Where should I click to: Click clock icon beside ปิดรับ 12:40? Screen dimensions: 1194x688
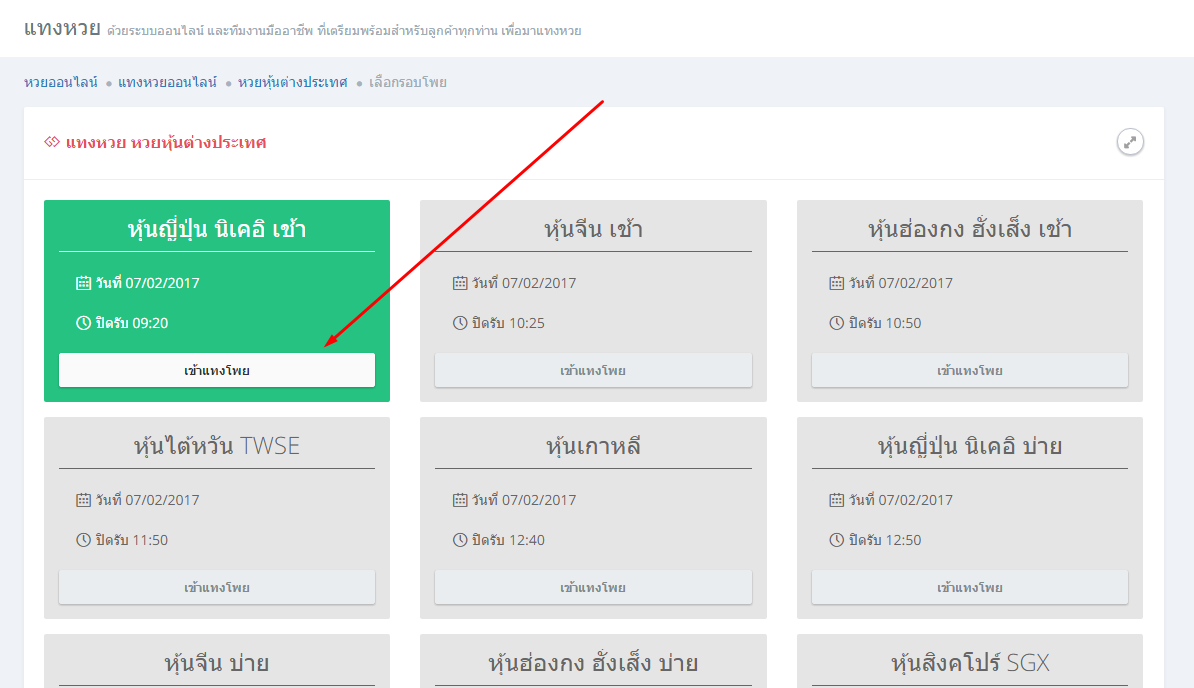(460, 540)
